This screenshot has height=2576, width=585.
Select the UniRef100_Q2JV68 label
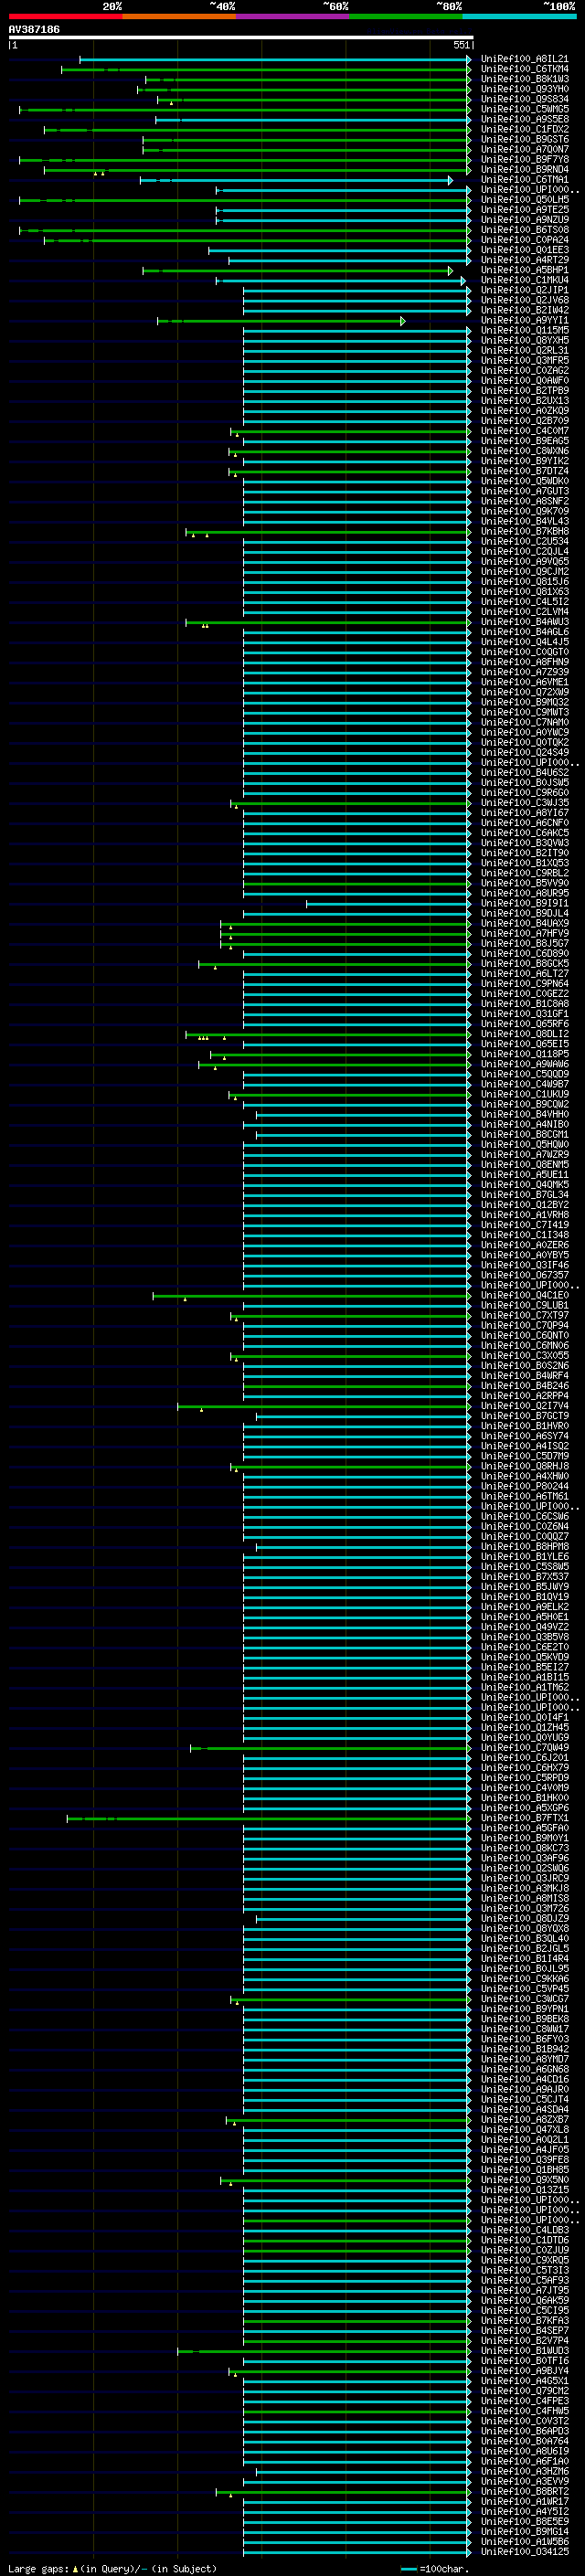[x=524, y=300]
